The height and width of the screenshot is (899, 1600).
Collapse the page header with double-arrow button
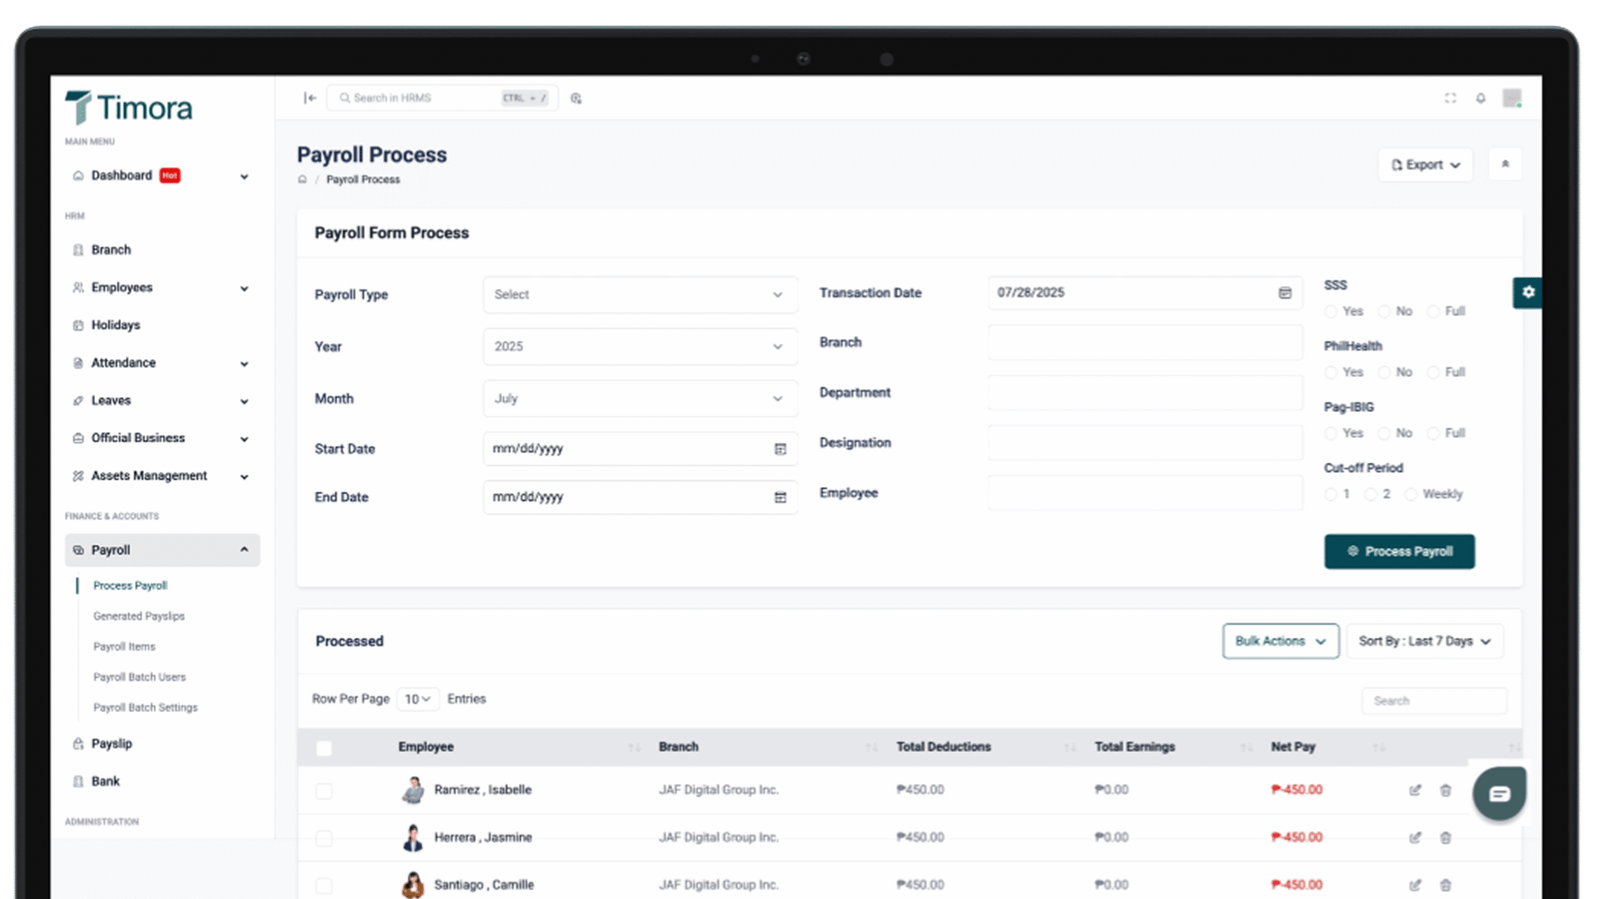1505,164
